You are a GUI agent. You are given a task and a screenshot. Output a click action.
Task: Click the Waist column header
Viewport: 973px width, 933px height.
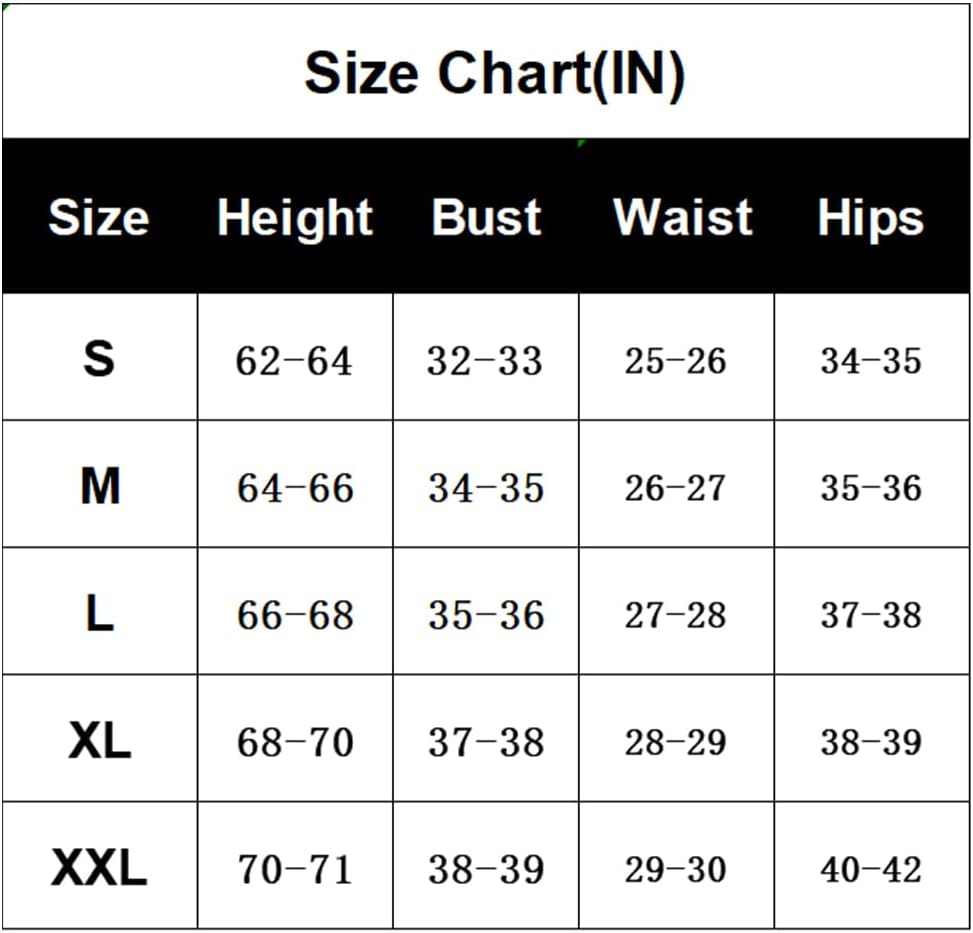click(x=683, y=217)
